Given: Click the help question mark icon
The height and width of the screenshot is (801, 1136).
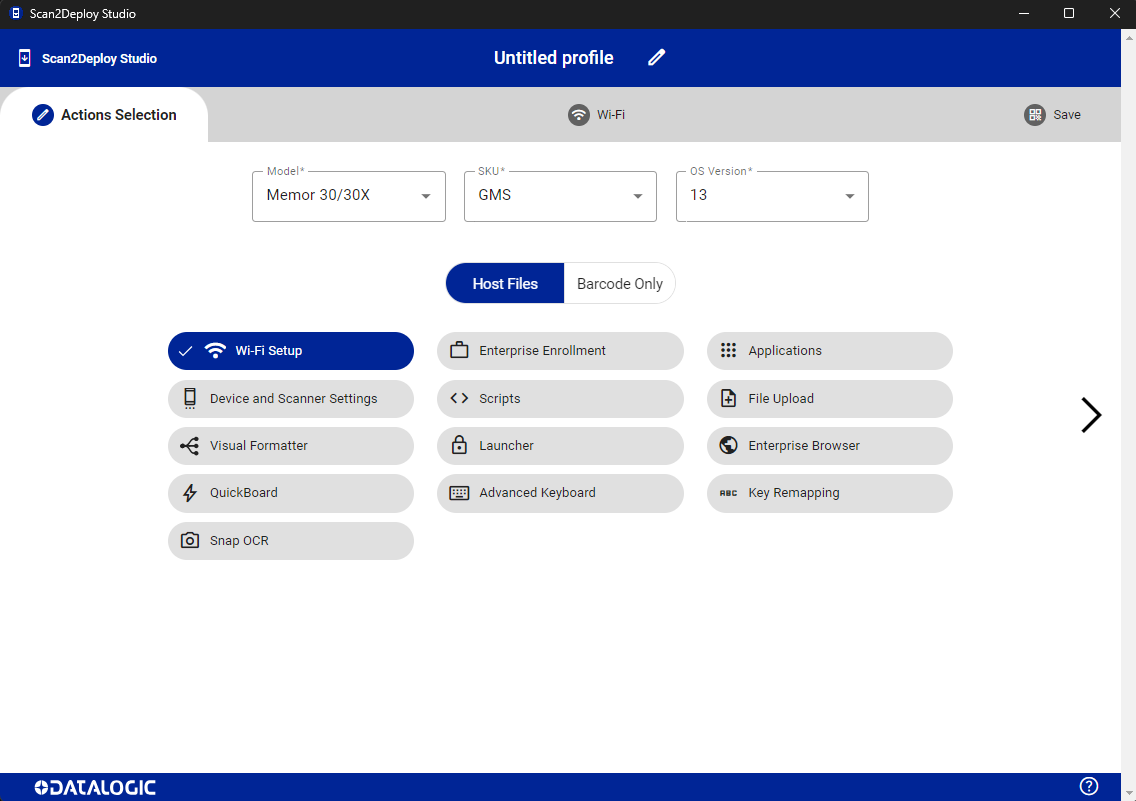Looking at the screenshot, I should 1089,786.
